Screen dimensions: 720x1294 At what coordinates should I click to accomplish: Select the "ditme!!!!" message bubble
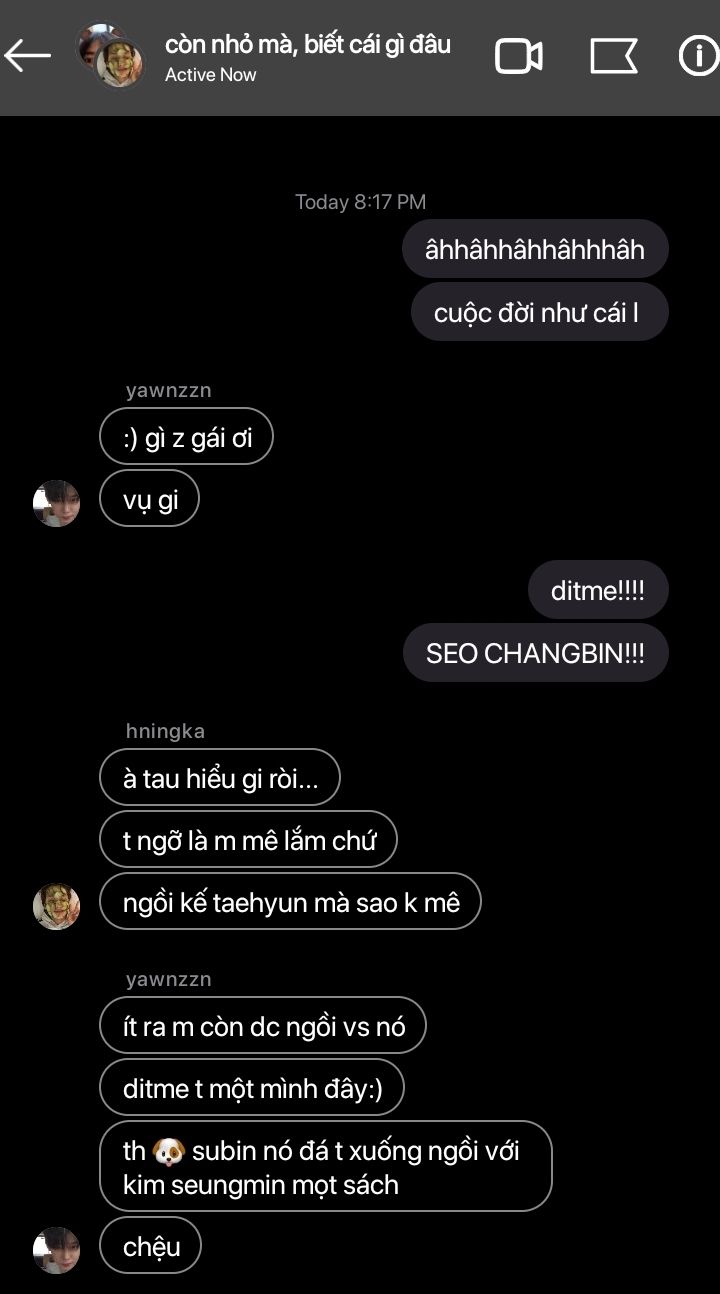click(x=598, y=590)
